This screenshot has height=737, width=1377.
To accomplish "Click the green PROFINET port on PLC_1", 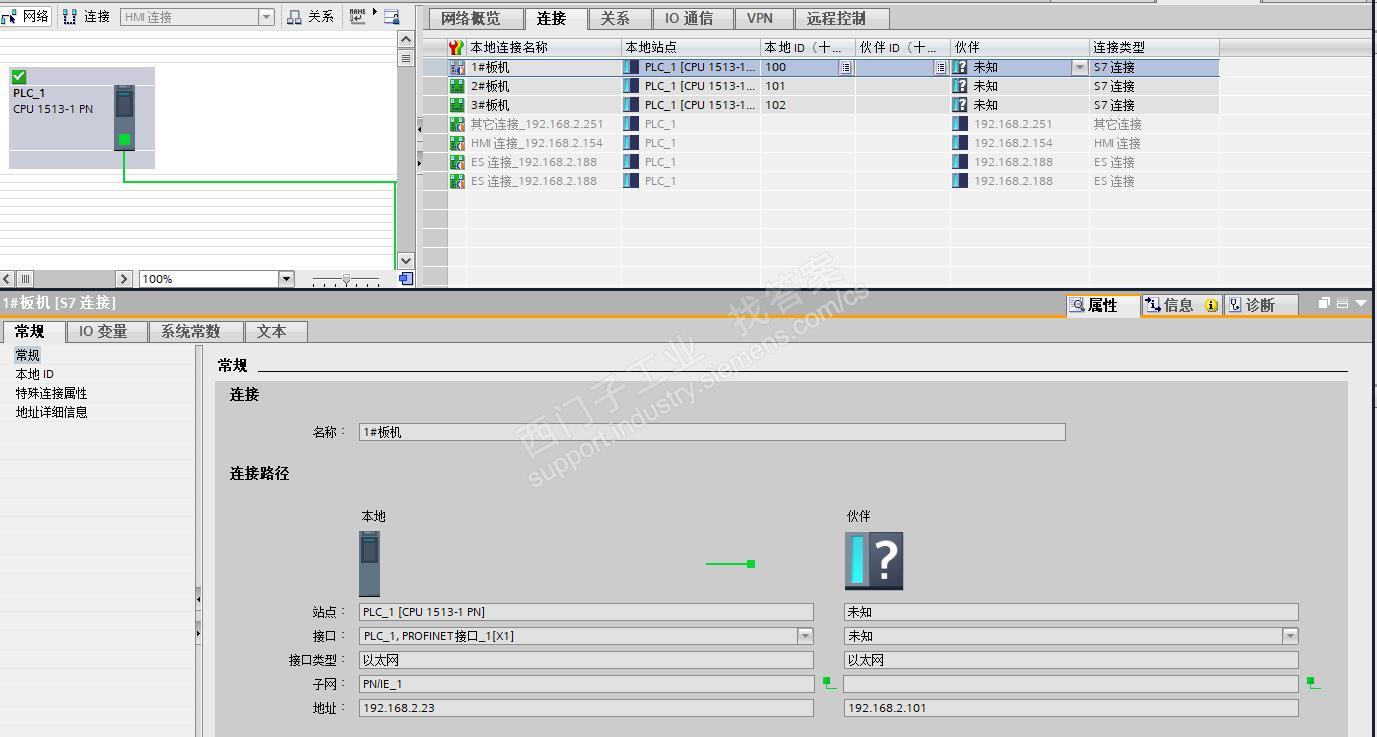I will click(124, 140).
